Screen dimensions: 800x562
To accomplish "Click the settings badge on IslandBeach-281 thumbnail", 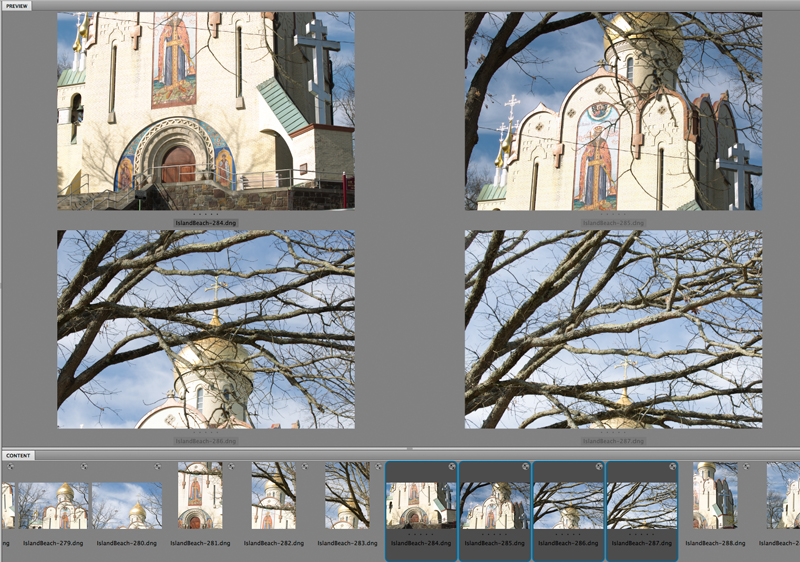I will pos(232,467).
